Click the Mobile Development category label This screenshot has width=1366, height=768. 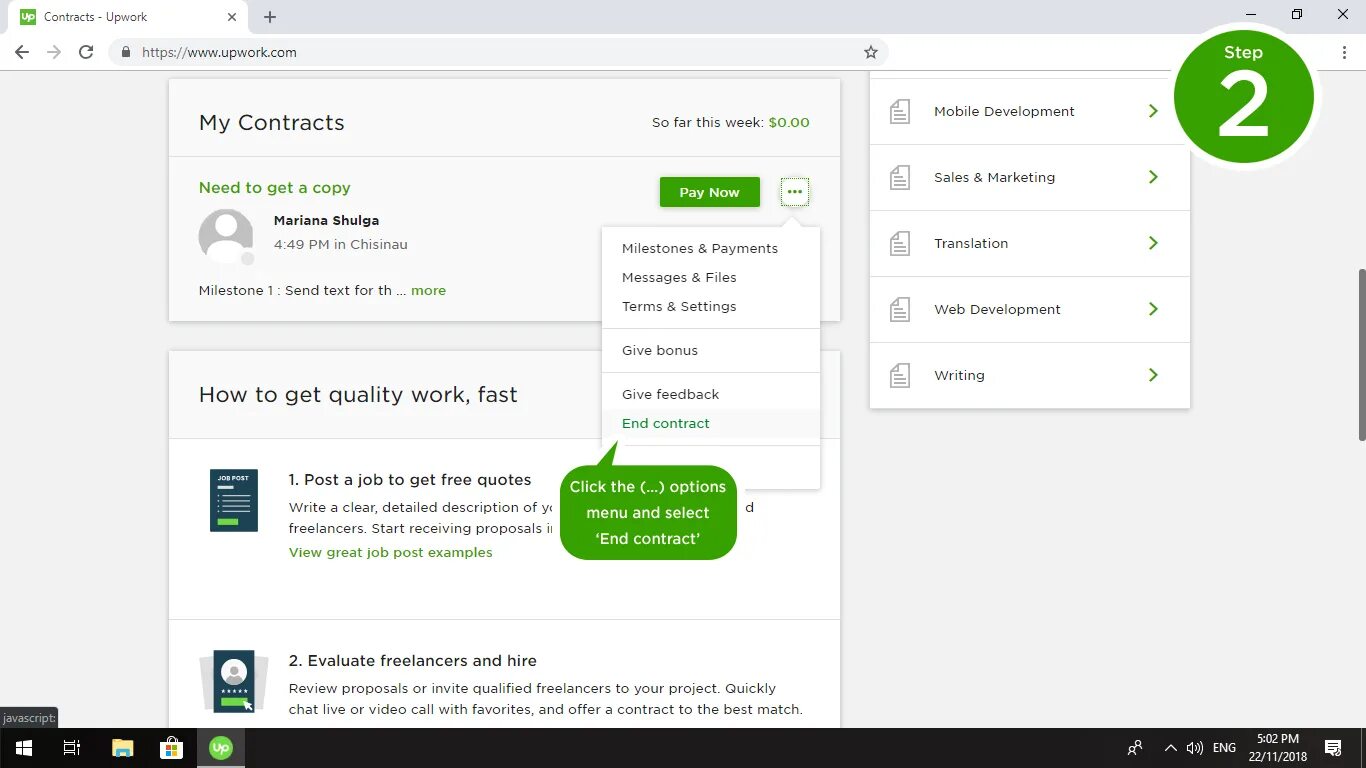pyautogui.click(x=1004, y=111)
